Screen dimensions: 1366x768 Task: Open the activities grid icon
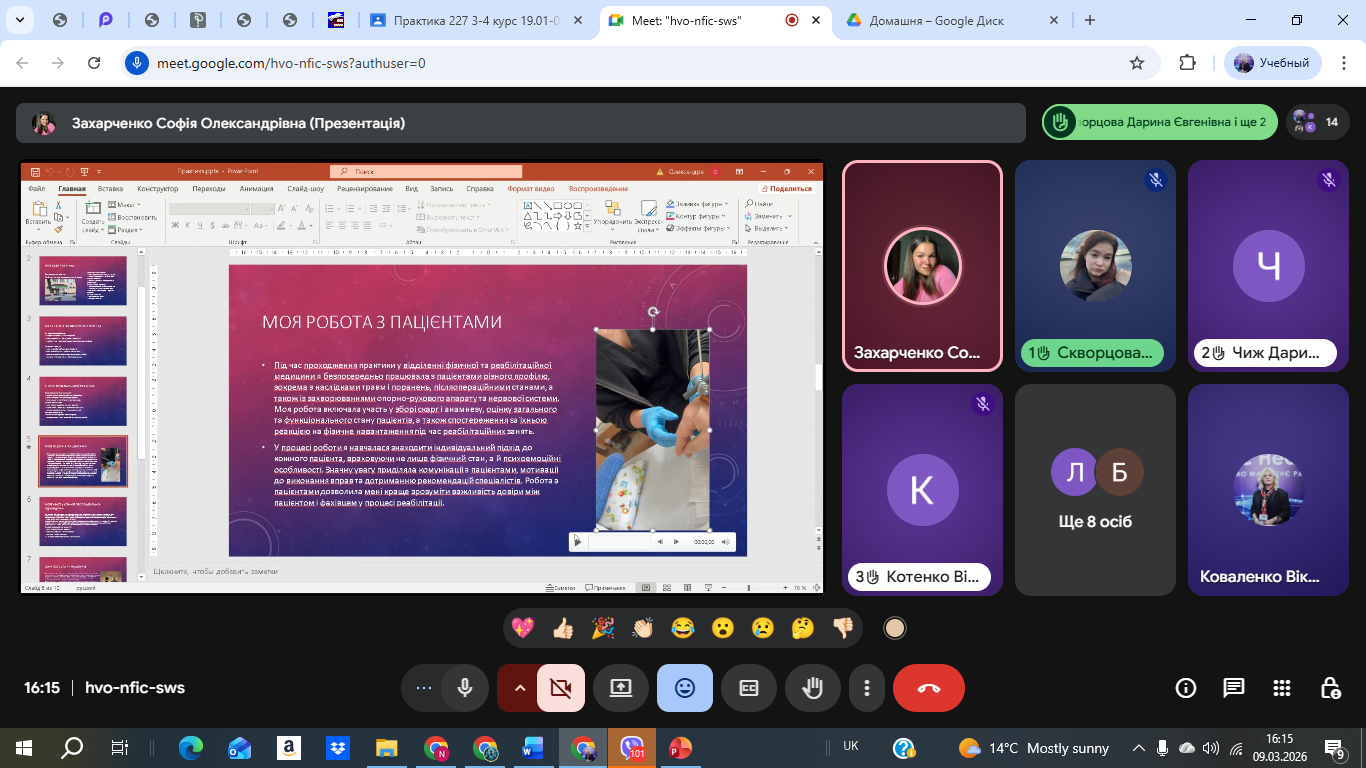[1282, 688]
